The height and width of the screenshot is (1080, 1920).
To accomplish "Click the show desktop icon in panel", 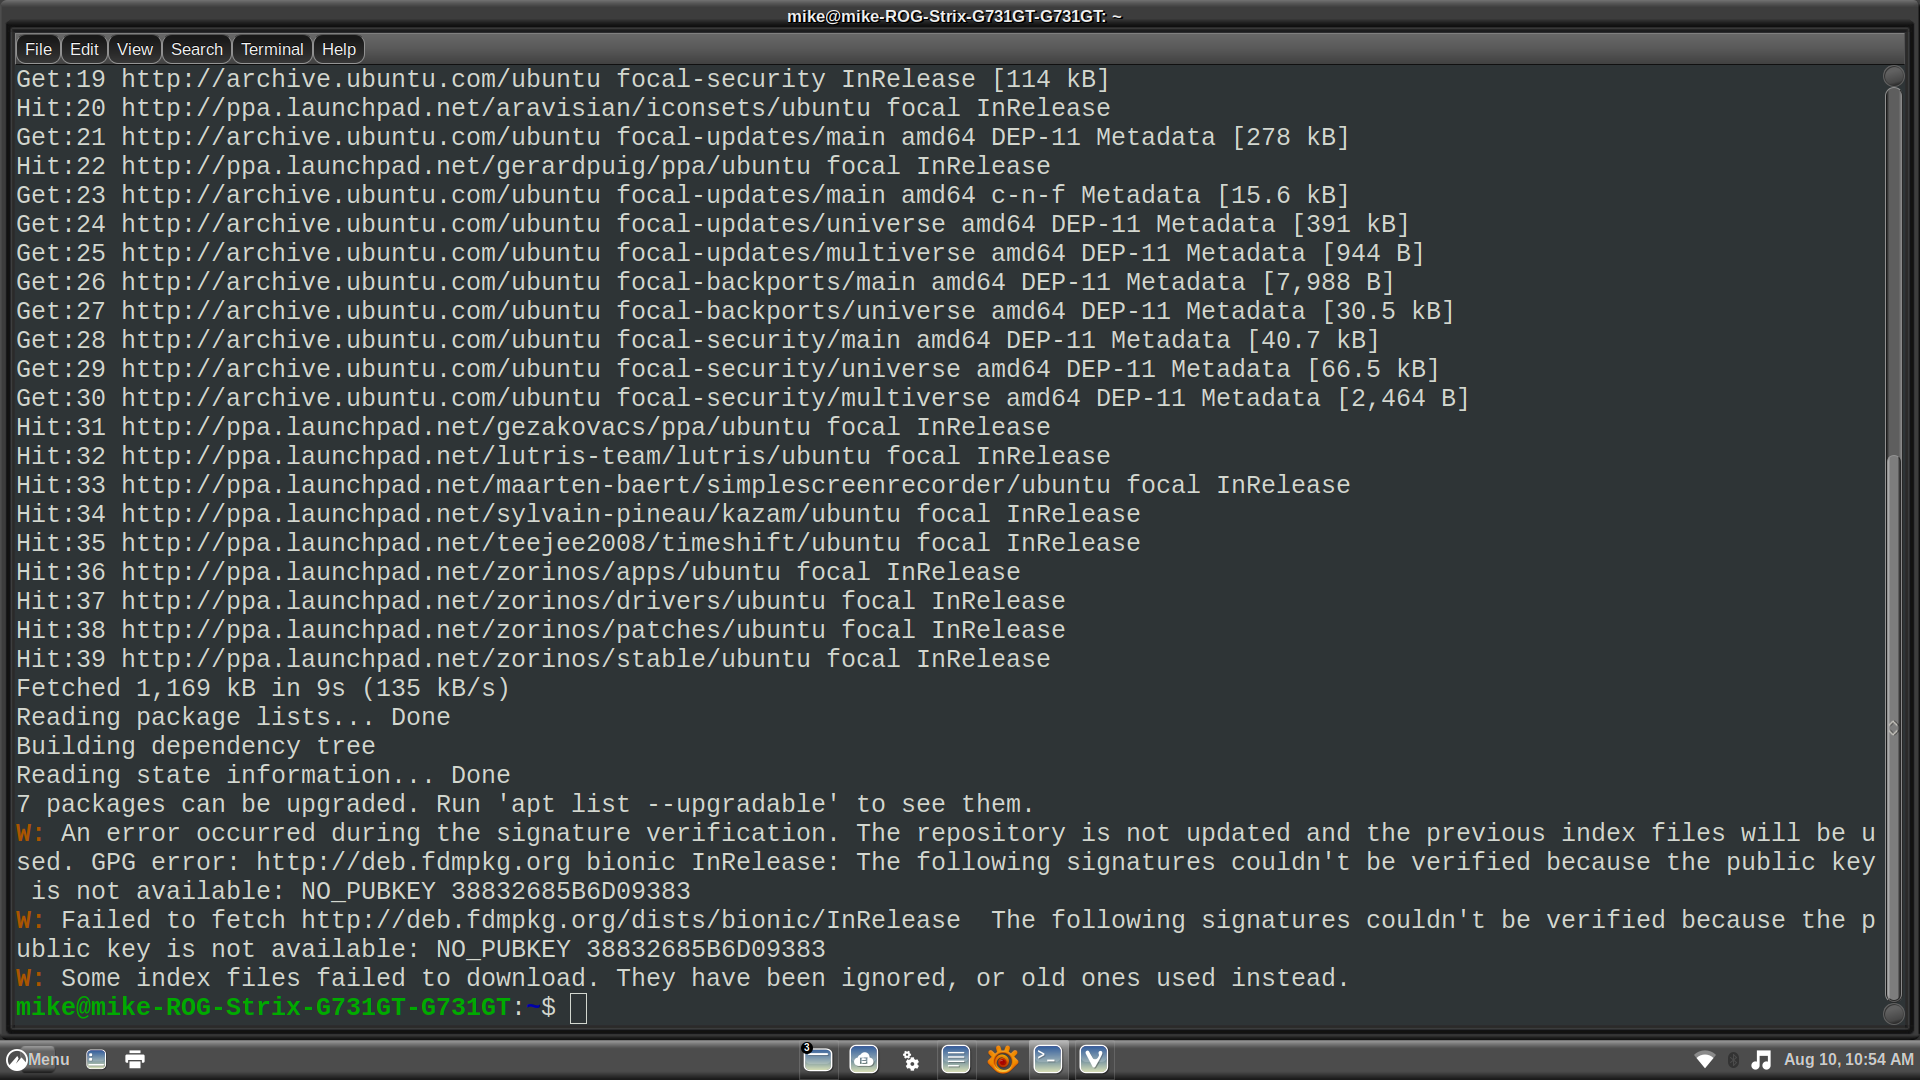I will [x=96, y=1059].
